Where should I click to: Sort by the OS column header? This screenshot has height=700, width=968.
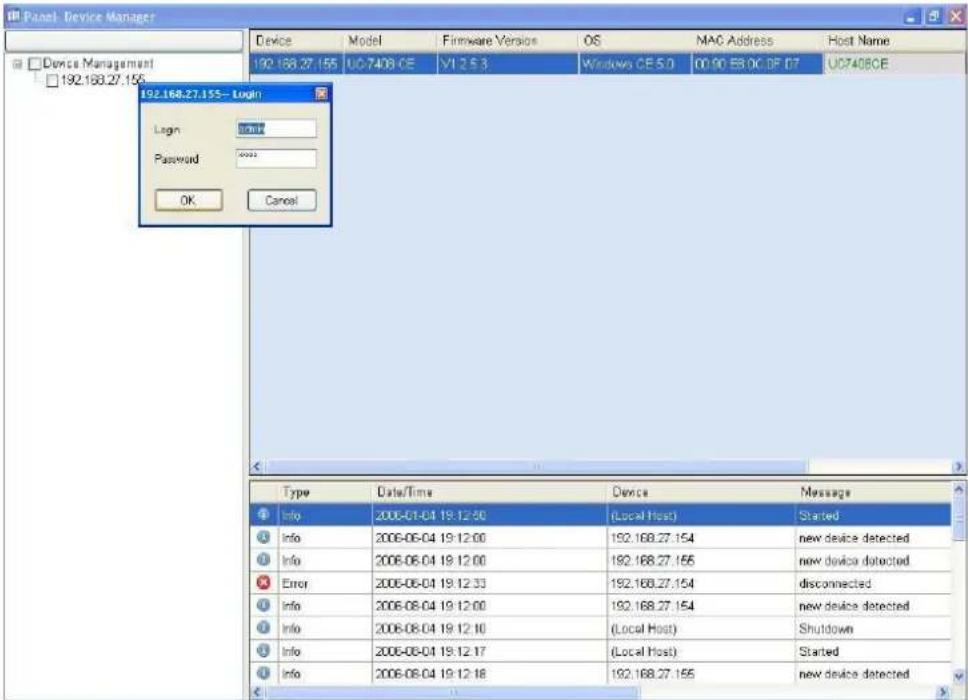click(635, 41)
